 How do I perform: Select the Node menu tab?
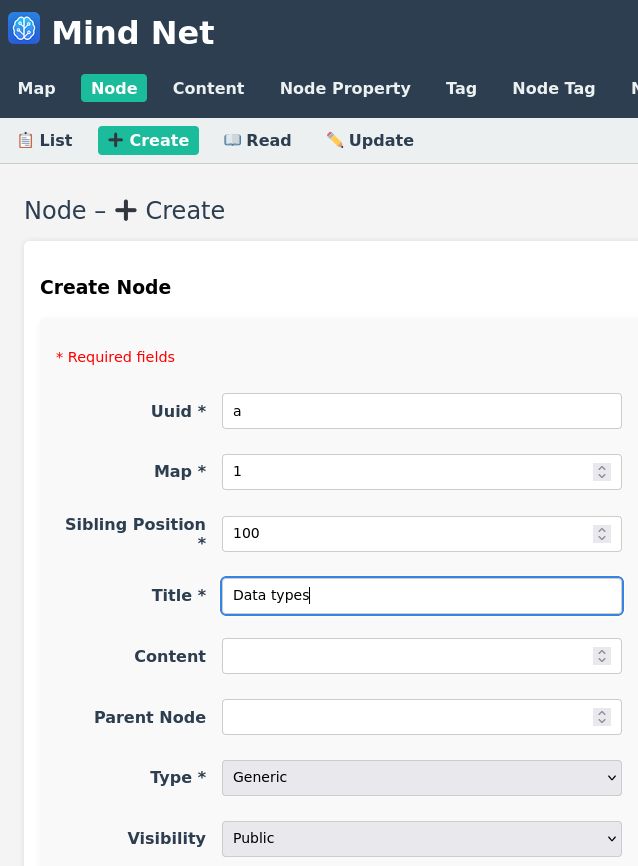pos(114,88)
